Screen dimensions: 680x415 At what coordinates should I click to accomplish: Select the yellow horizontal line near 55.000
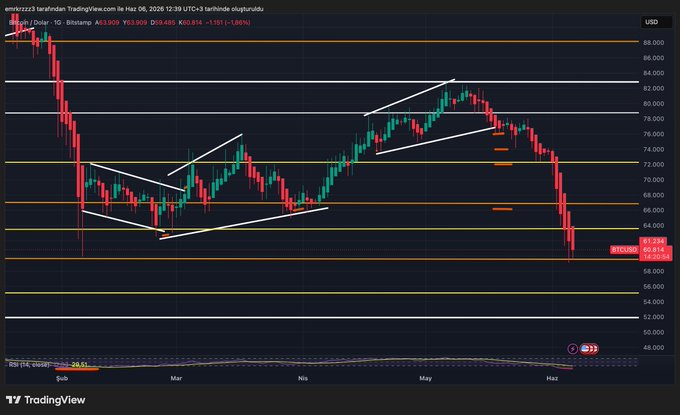point(322,293)
